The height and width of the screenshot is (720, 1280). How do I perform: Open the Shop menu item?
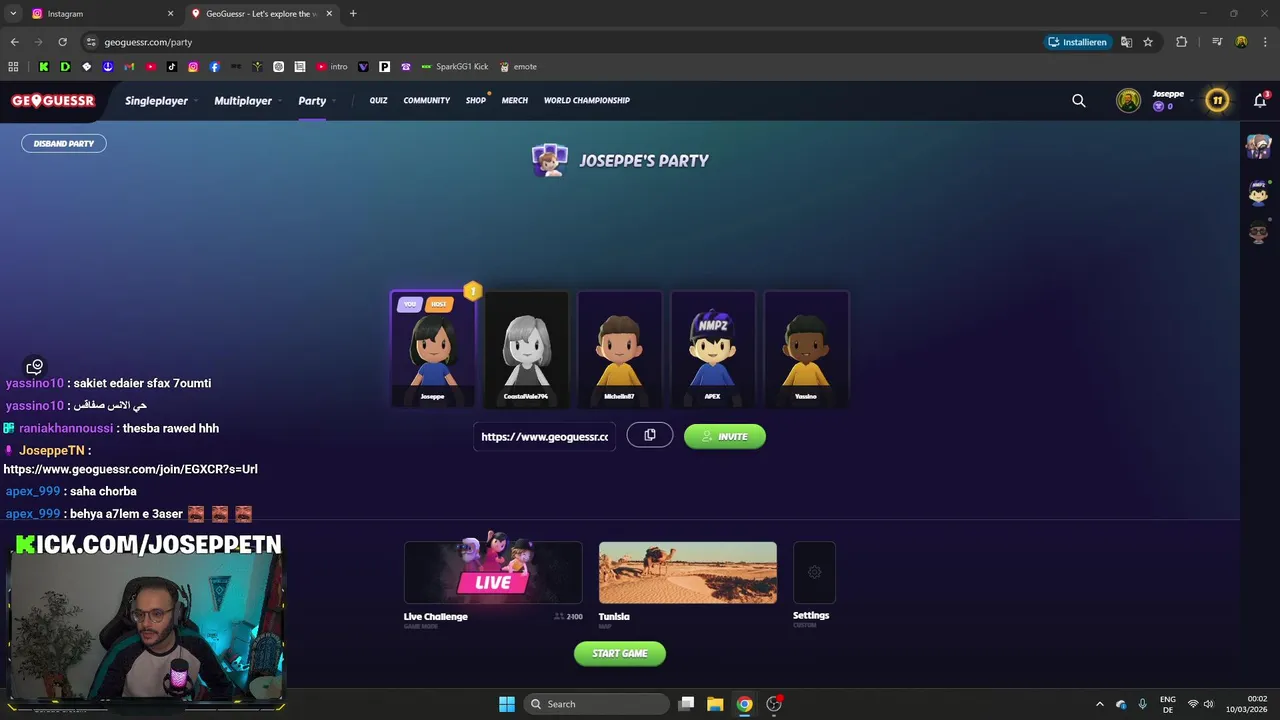coord(476,100)
